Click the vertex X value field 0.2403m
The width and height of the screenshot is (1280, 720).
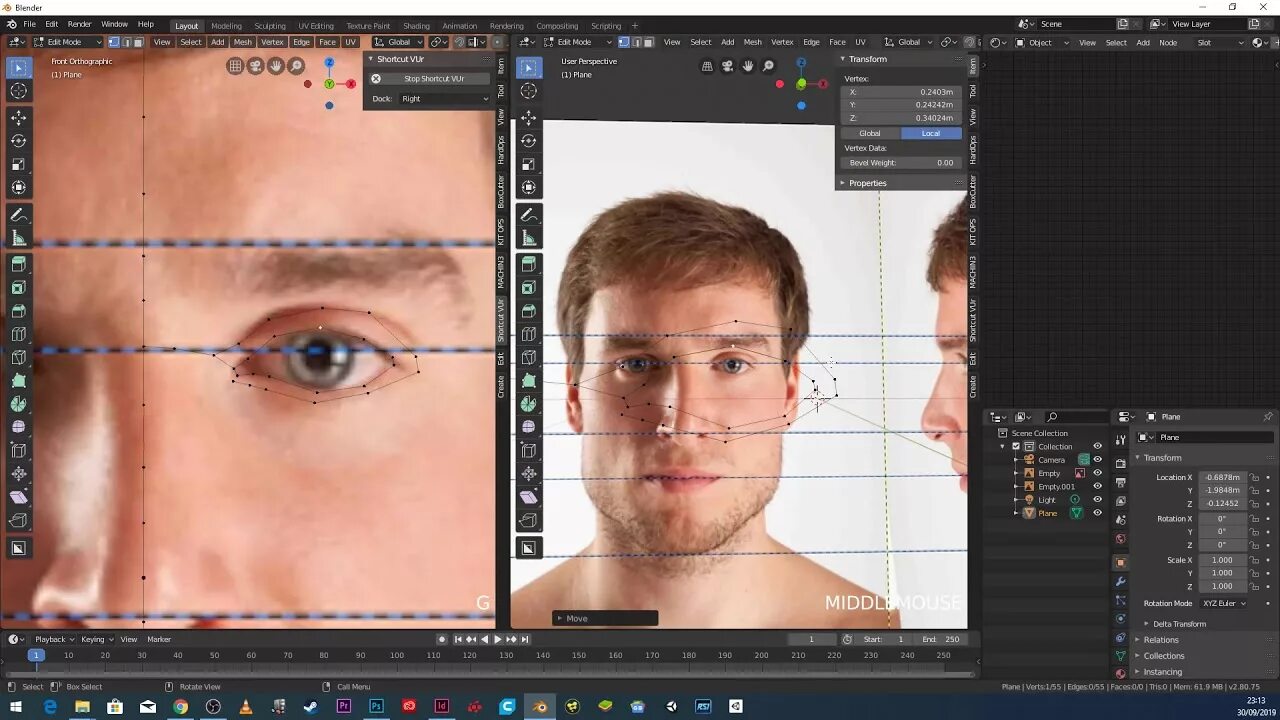pyautogui.click(x=900, y=92)
